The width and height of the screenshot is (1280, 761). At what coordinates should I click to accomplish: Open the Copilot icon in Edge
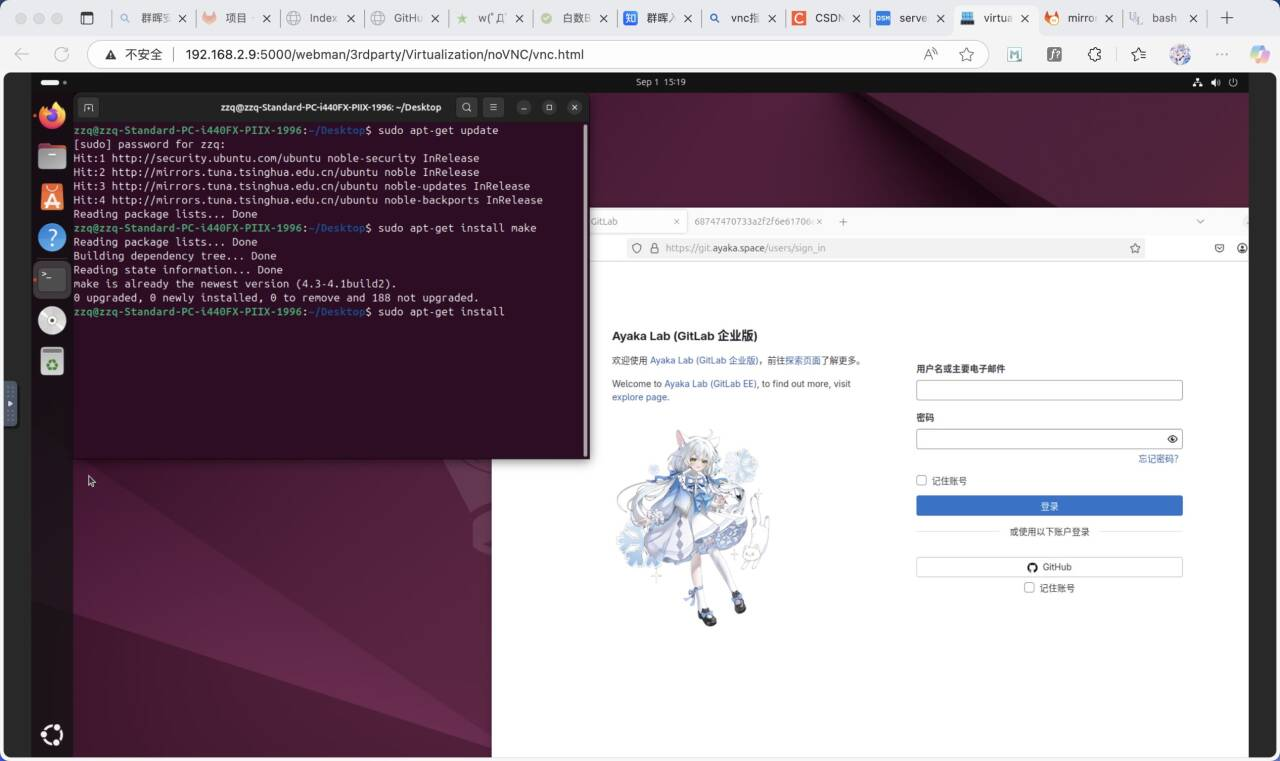click(x=1259, y=55)
